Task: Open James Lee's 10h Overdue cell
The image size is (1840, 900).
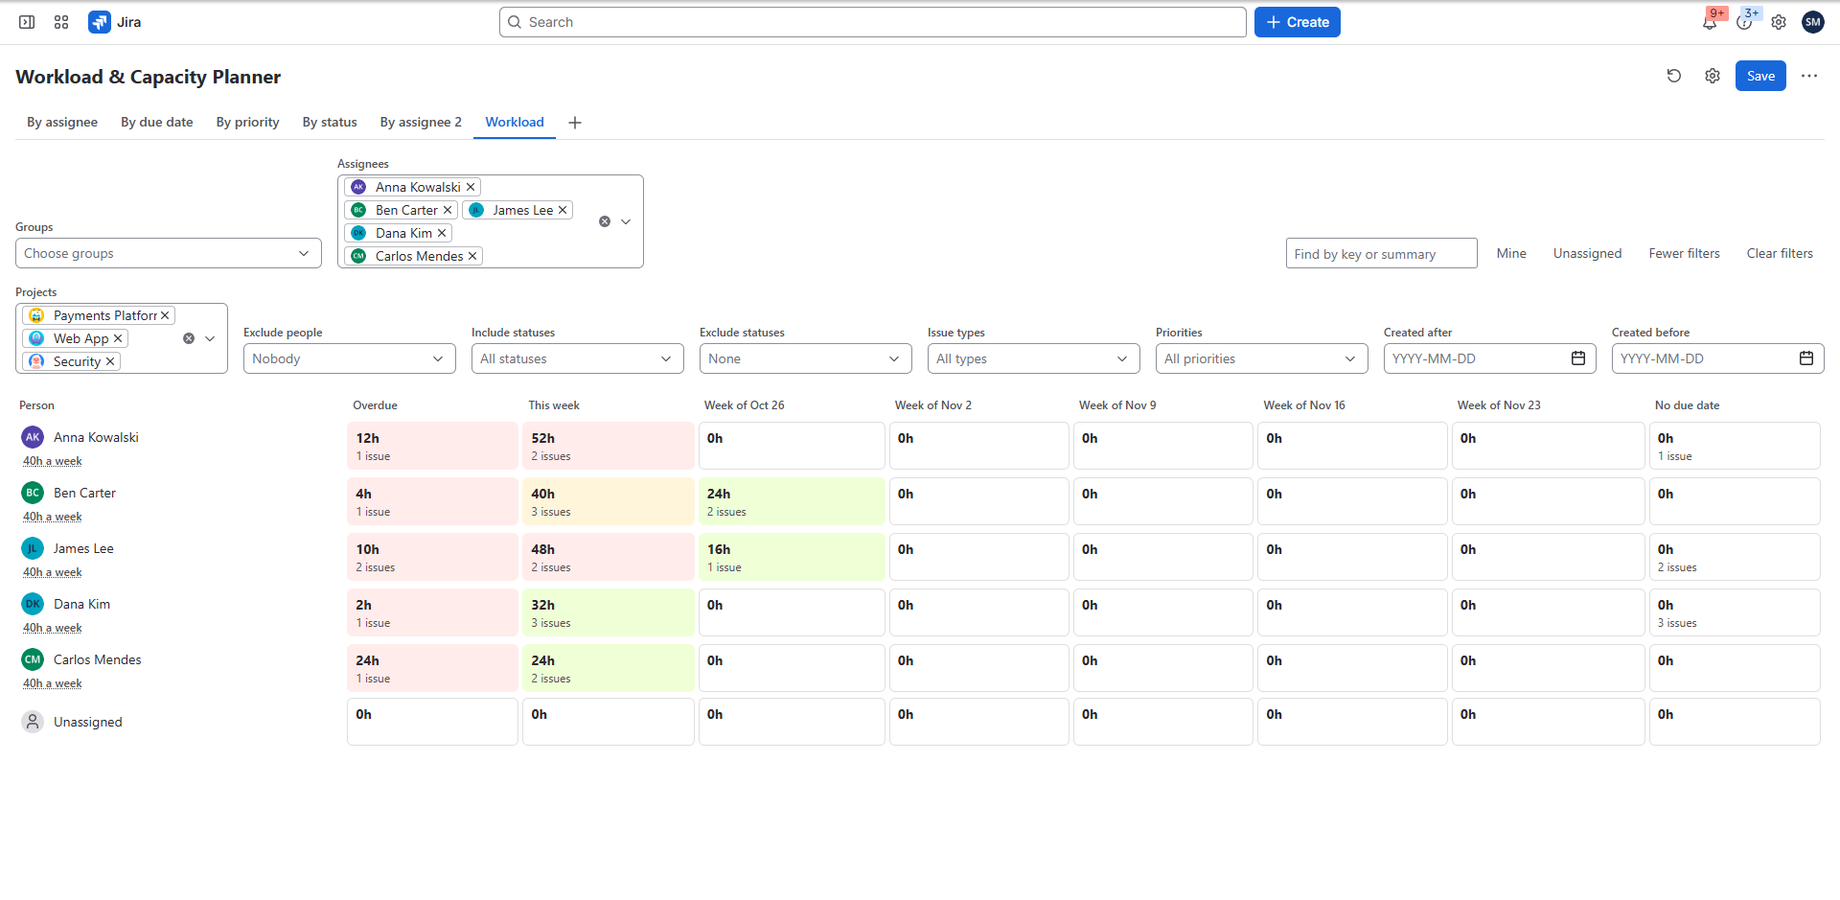Action: [x=432, y=557]
